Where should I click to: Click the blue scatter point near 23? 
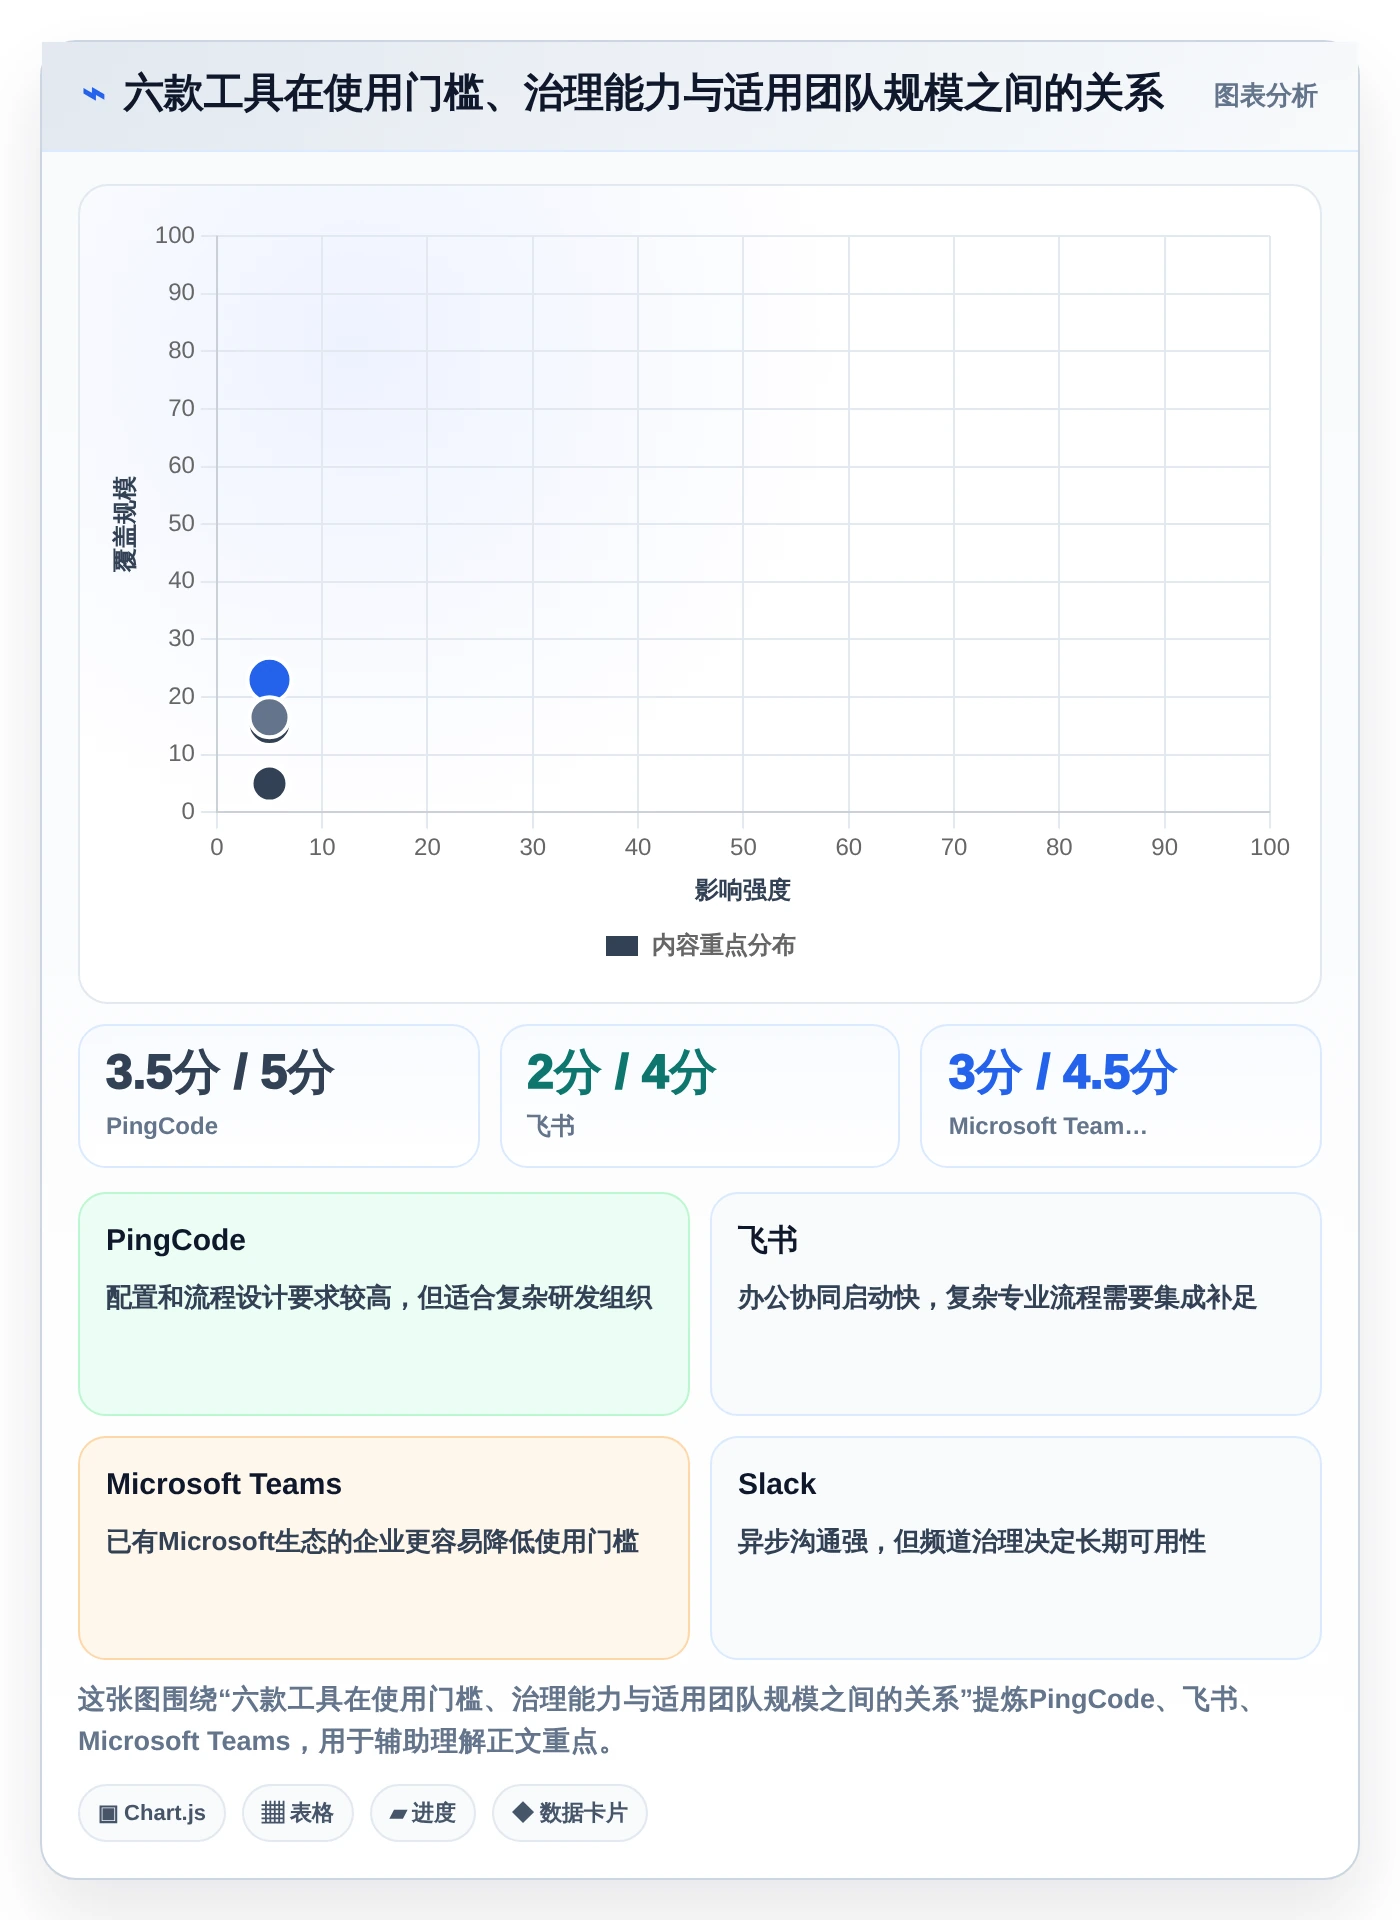click(269, 680)
